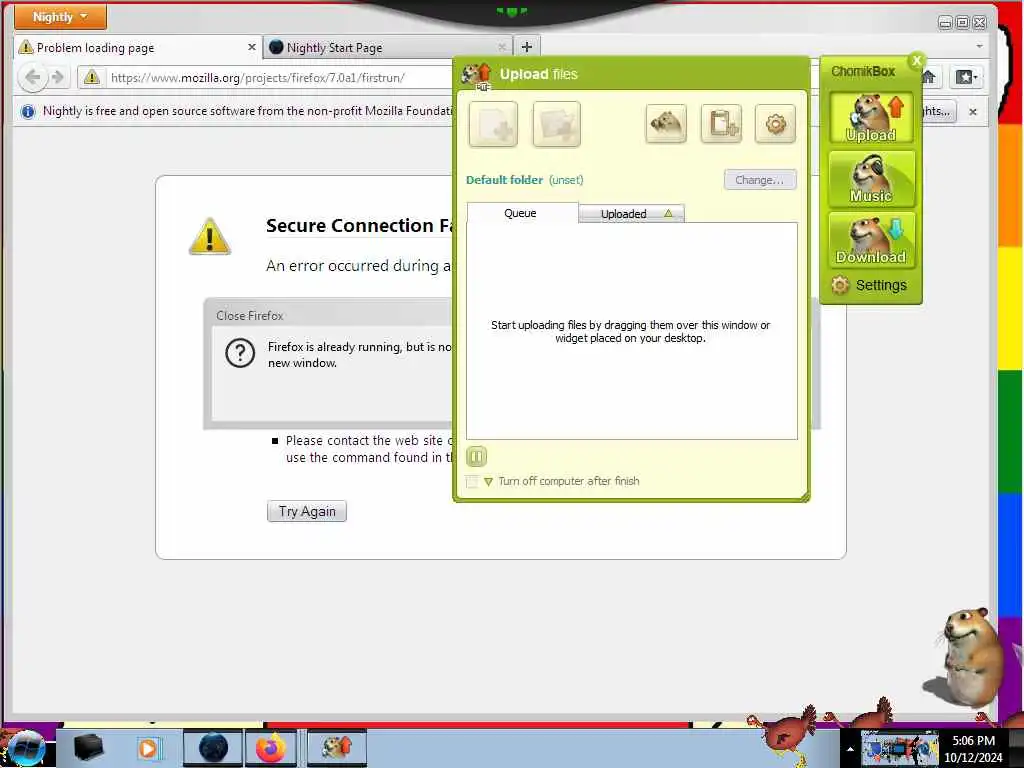Launch the media player taskbar icon
Image resolution: width=1024 pixels, height=768 pixels.
pyautogui.click(x=148, y=748)
